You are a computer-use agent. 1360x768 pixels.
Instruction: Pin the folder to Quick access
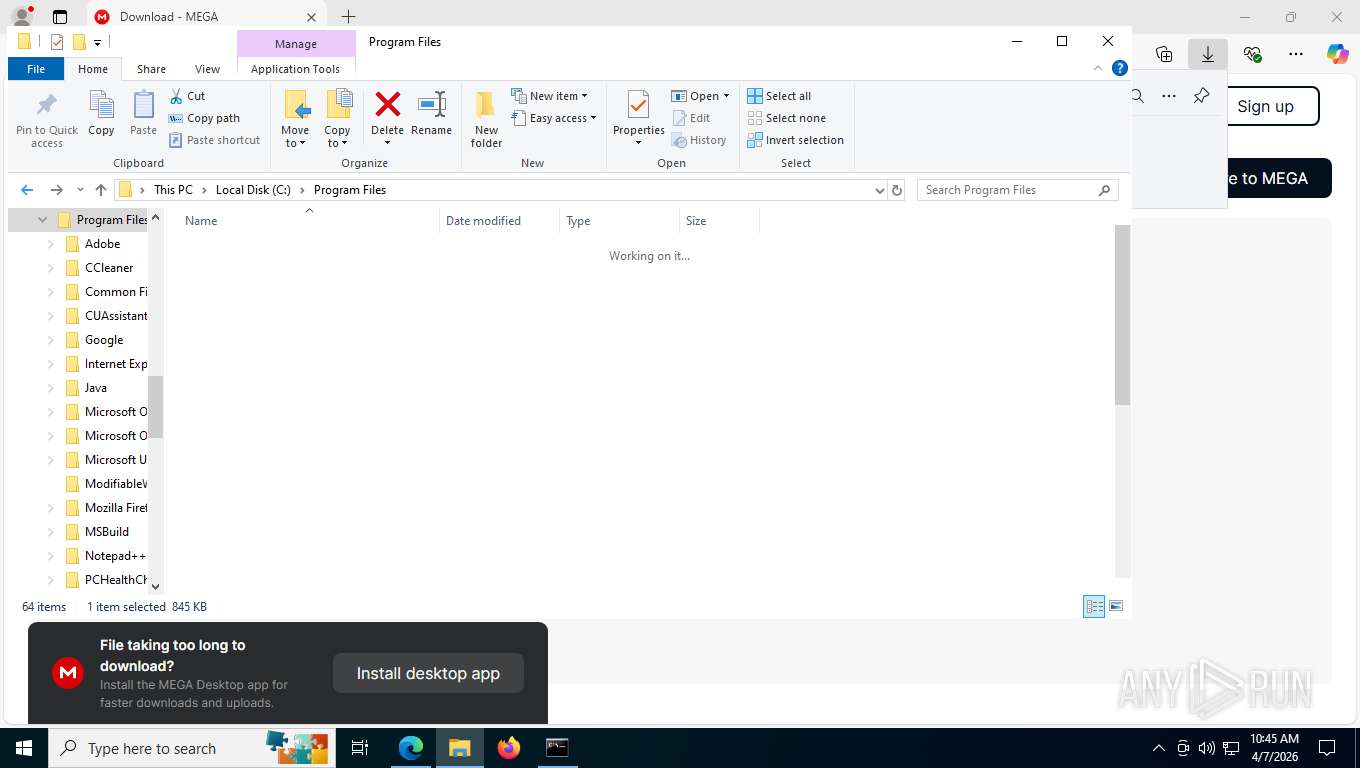[47, 120]
